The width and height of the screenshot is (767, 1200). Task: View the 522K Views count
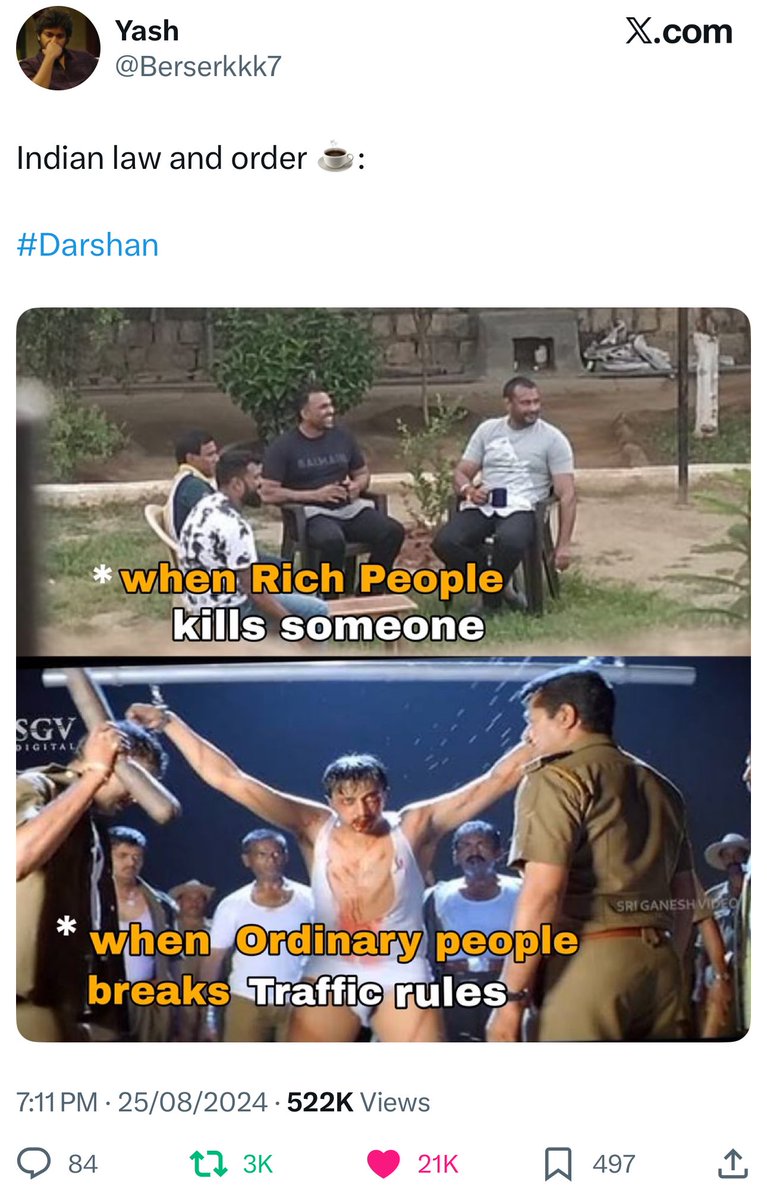[358, 1102]
